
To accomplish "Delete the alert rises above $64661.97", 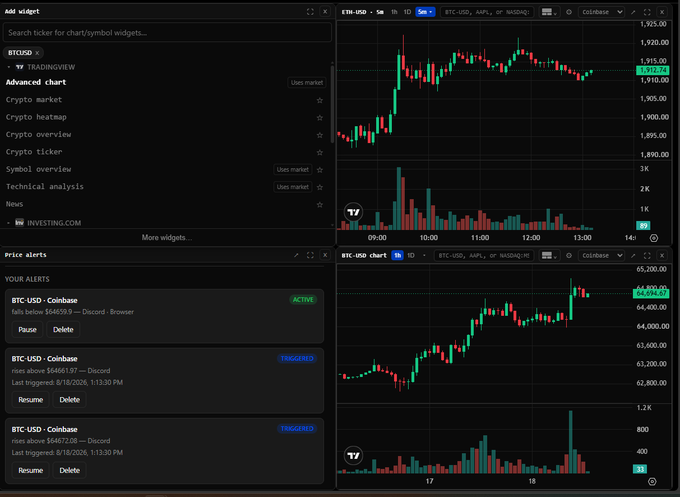I will tap(69, 400).
